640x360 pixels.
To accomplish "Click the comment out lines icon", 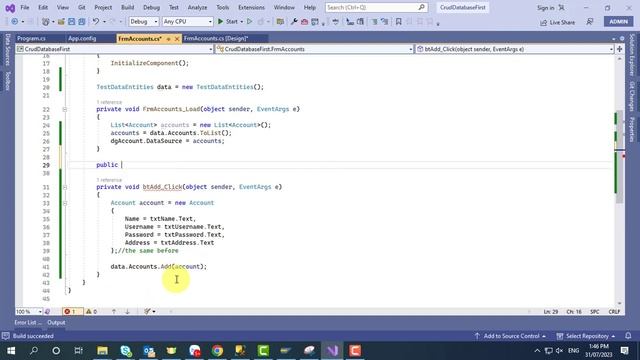I will point(374,22).
